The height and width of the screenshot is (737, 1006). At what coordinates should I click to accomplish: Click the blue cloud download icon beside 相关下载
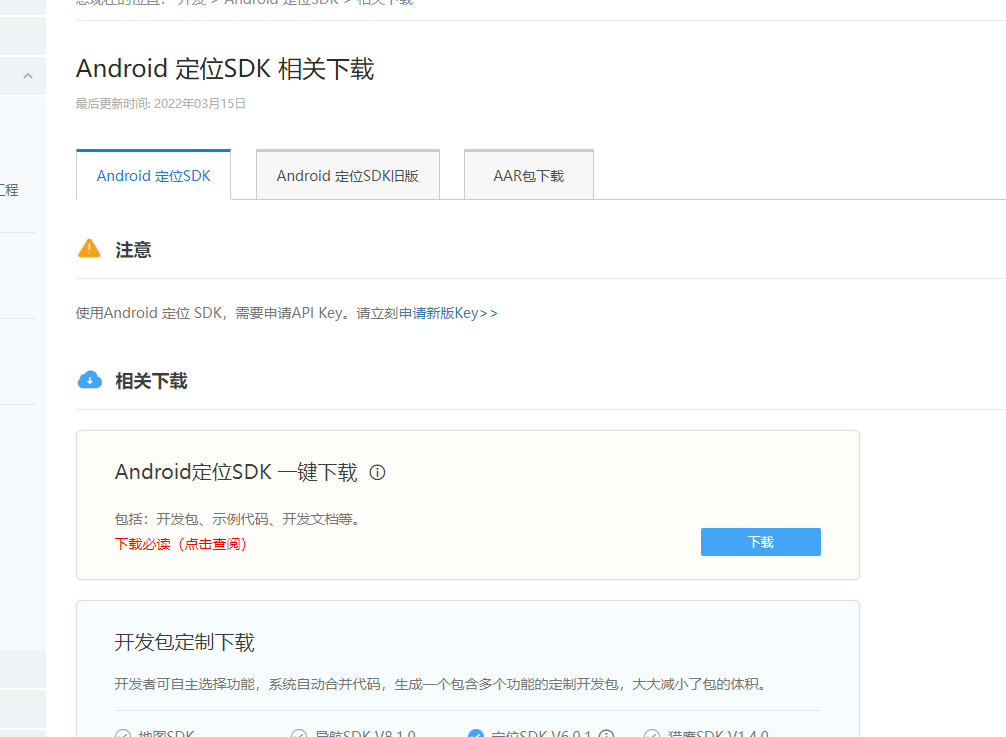(90, 380)
